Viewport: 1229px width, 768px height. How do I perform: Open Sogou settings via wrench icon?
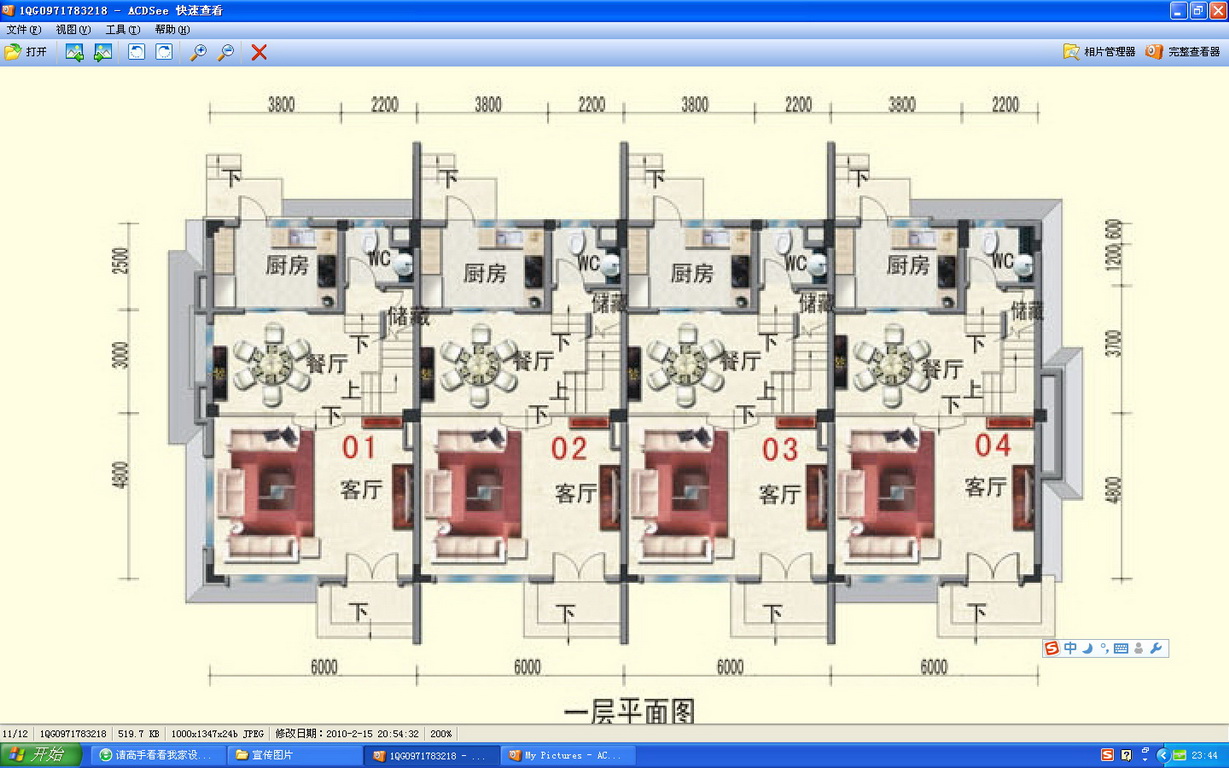1157,649
